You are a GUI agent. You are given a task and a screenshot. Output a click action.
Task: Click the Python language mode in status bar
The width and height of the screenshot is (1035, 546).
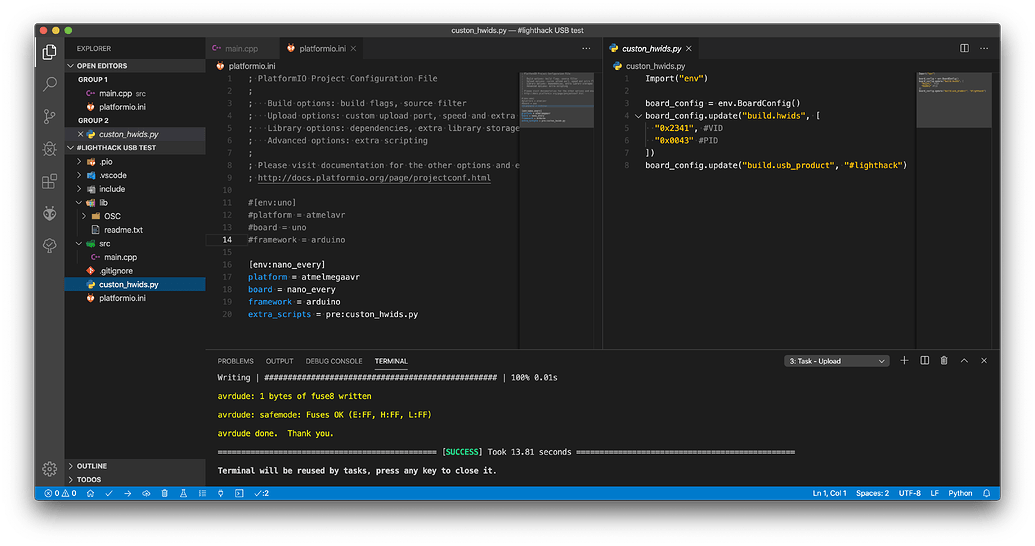pos(959,493)
